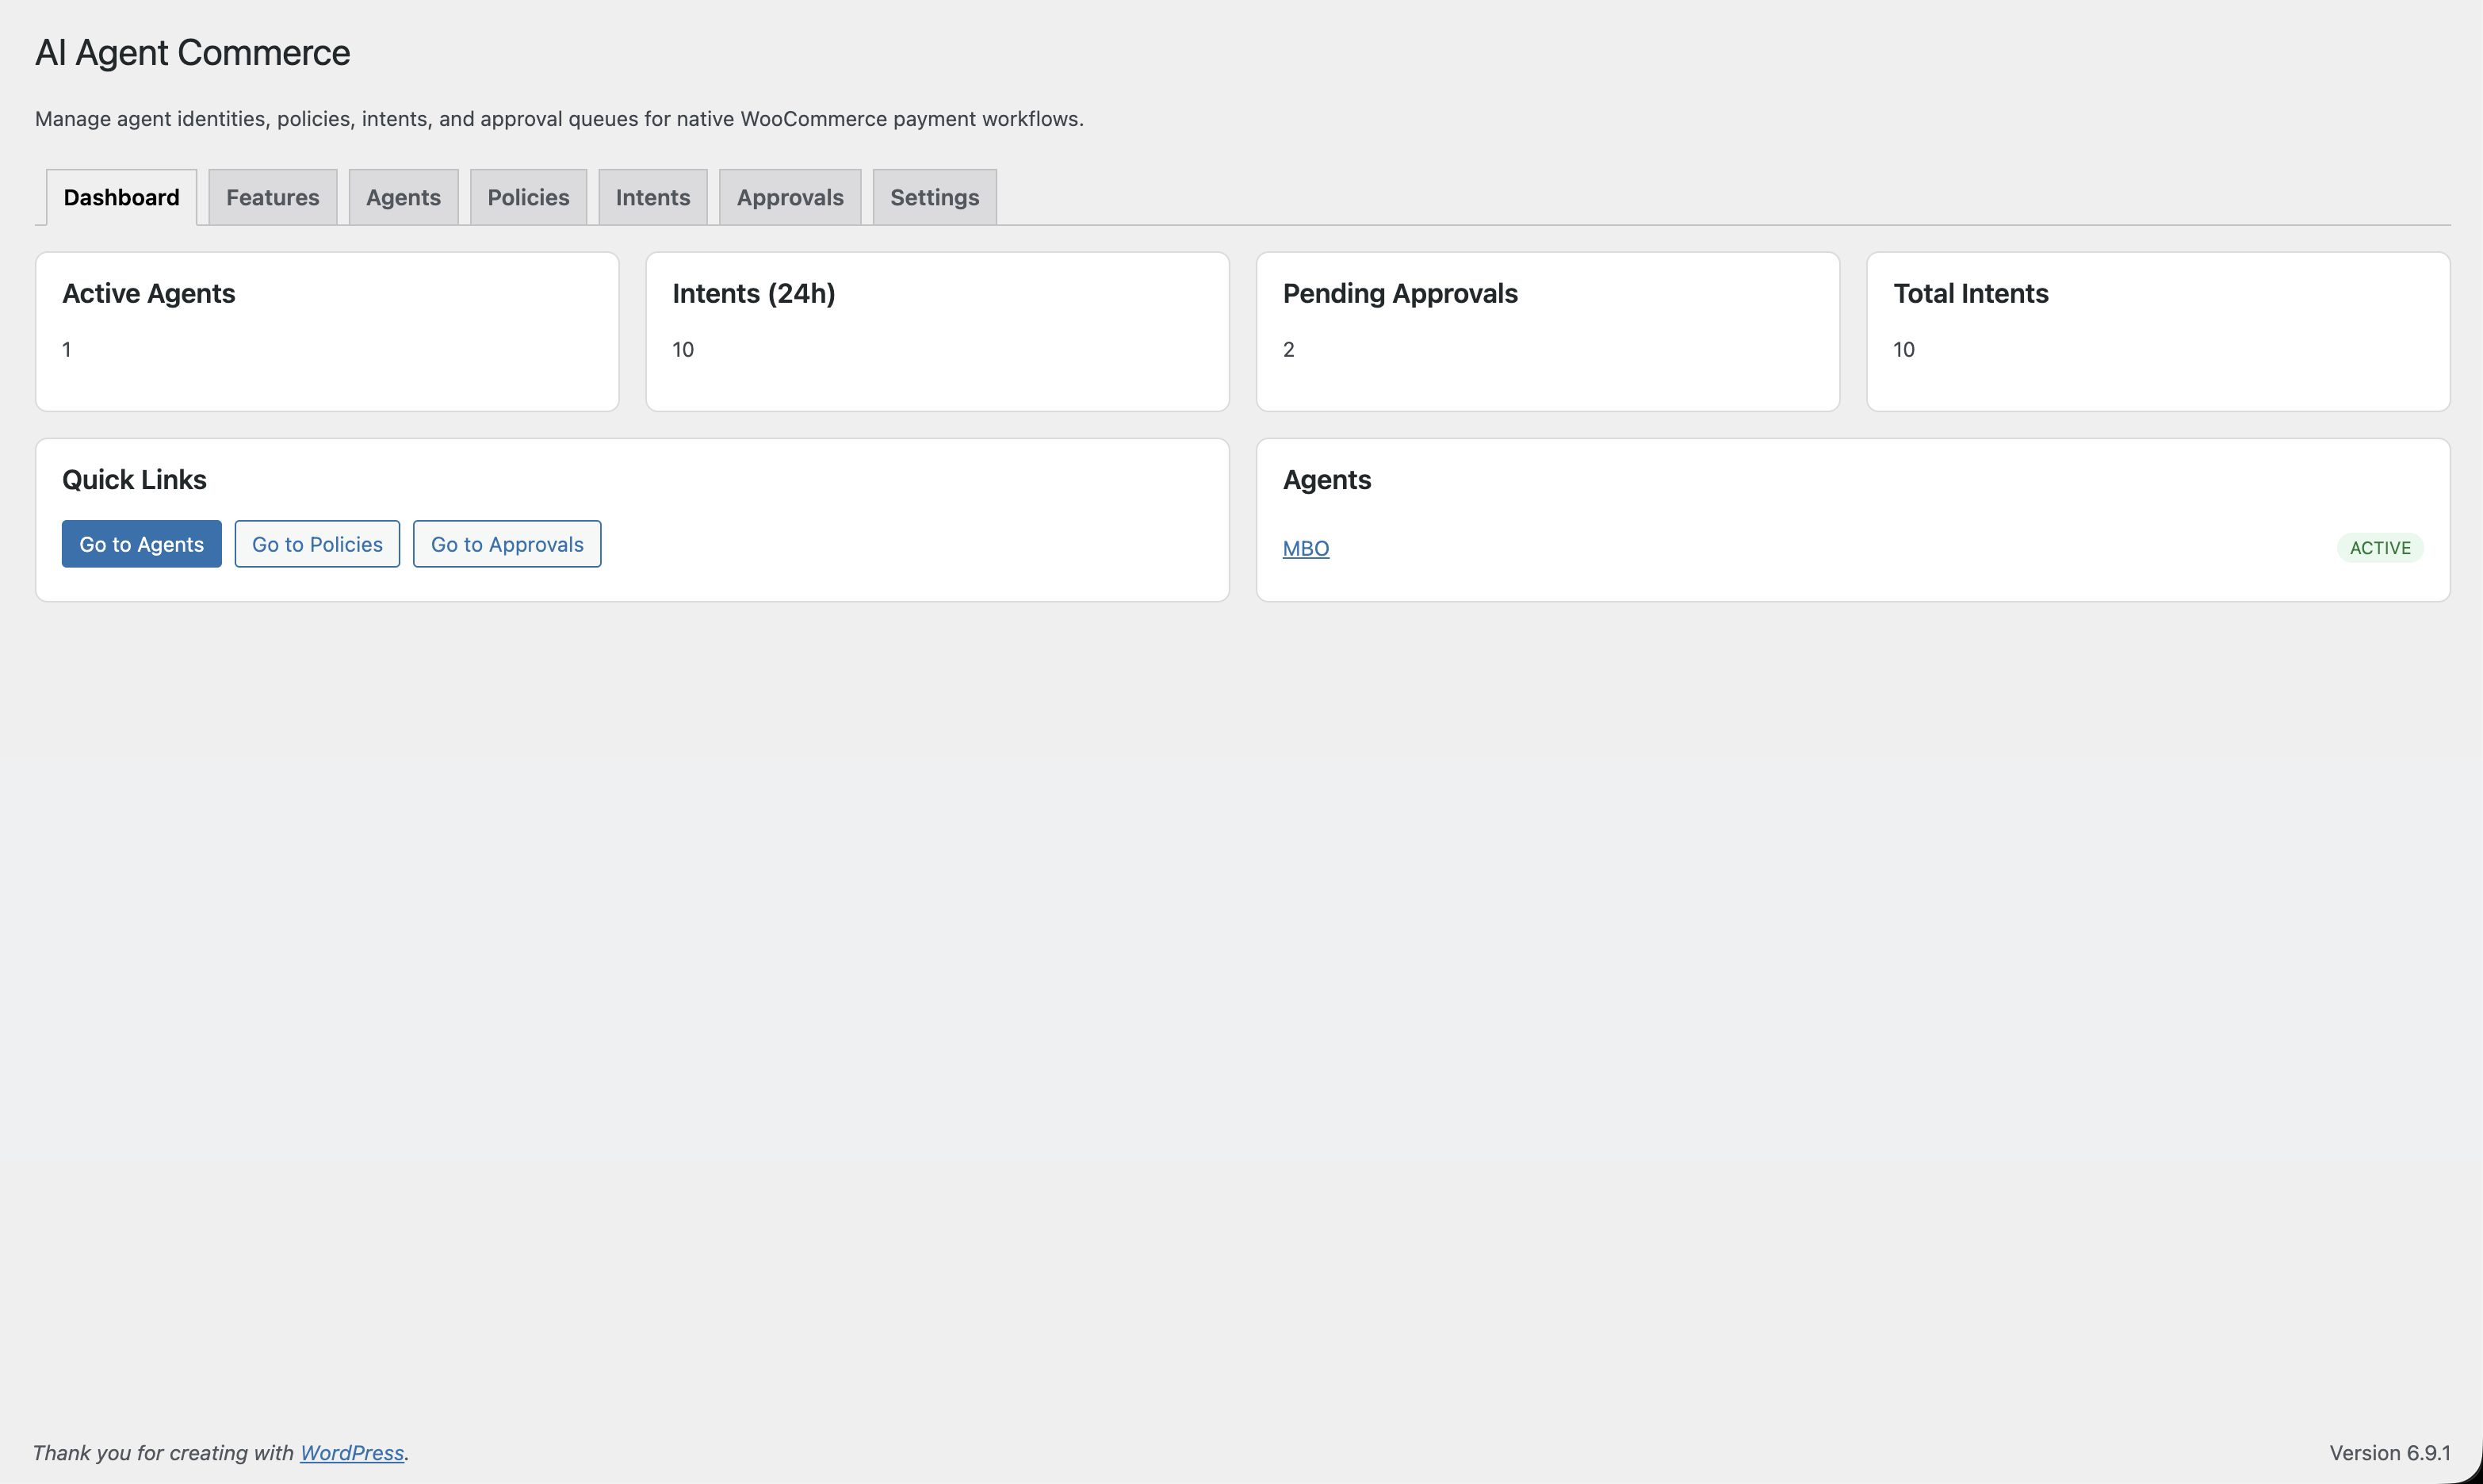
Task: Click the AI Agent Commerce heading
Action: point(192,53)
